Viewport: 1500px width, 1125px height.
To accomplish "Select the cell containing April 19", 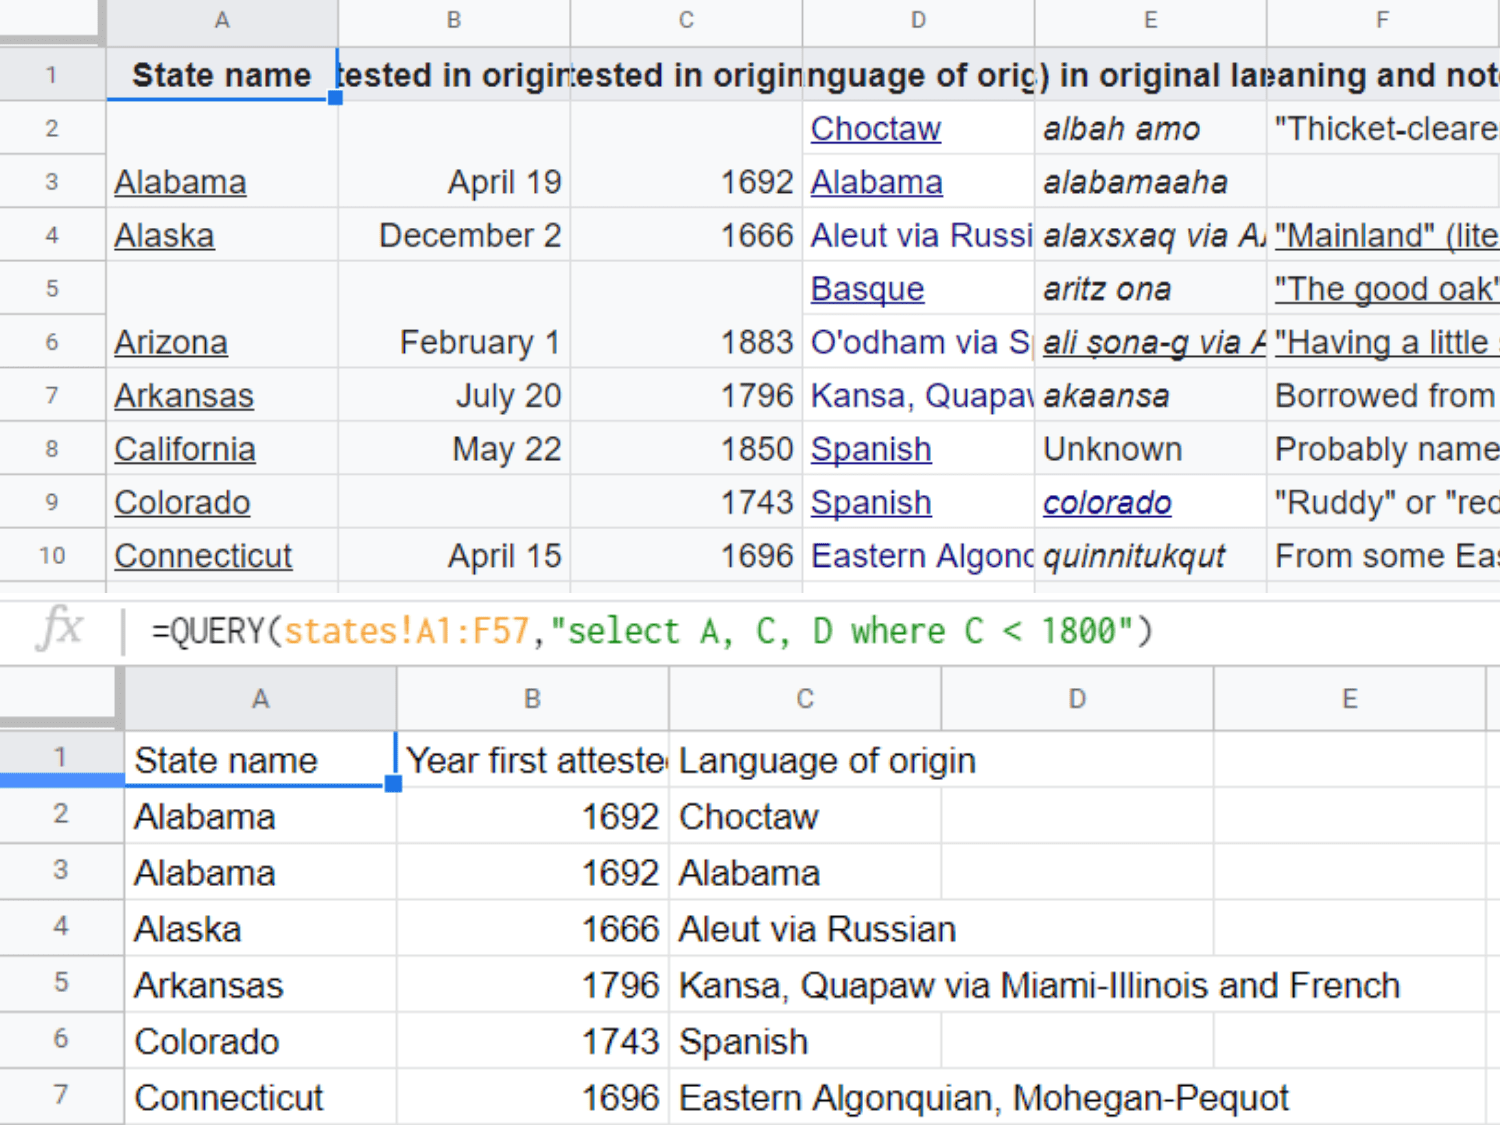I will coord(454,182).
